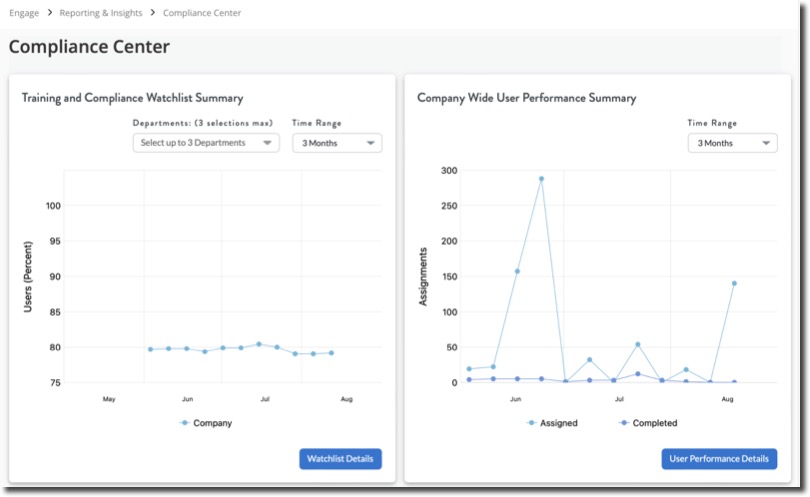The width and height of the screenshot is (810, 497).
Task: Click the highest Company watchlist data point
Action: (259, 344)
